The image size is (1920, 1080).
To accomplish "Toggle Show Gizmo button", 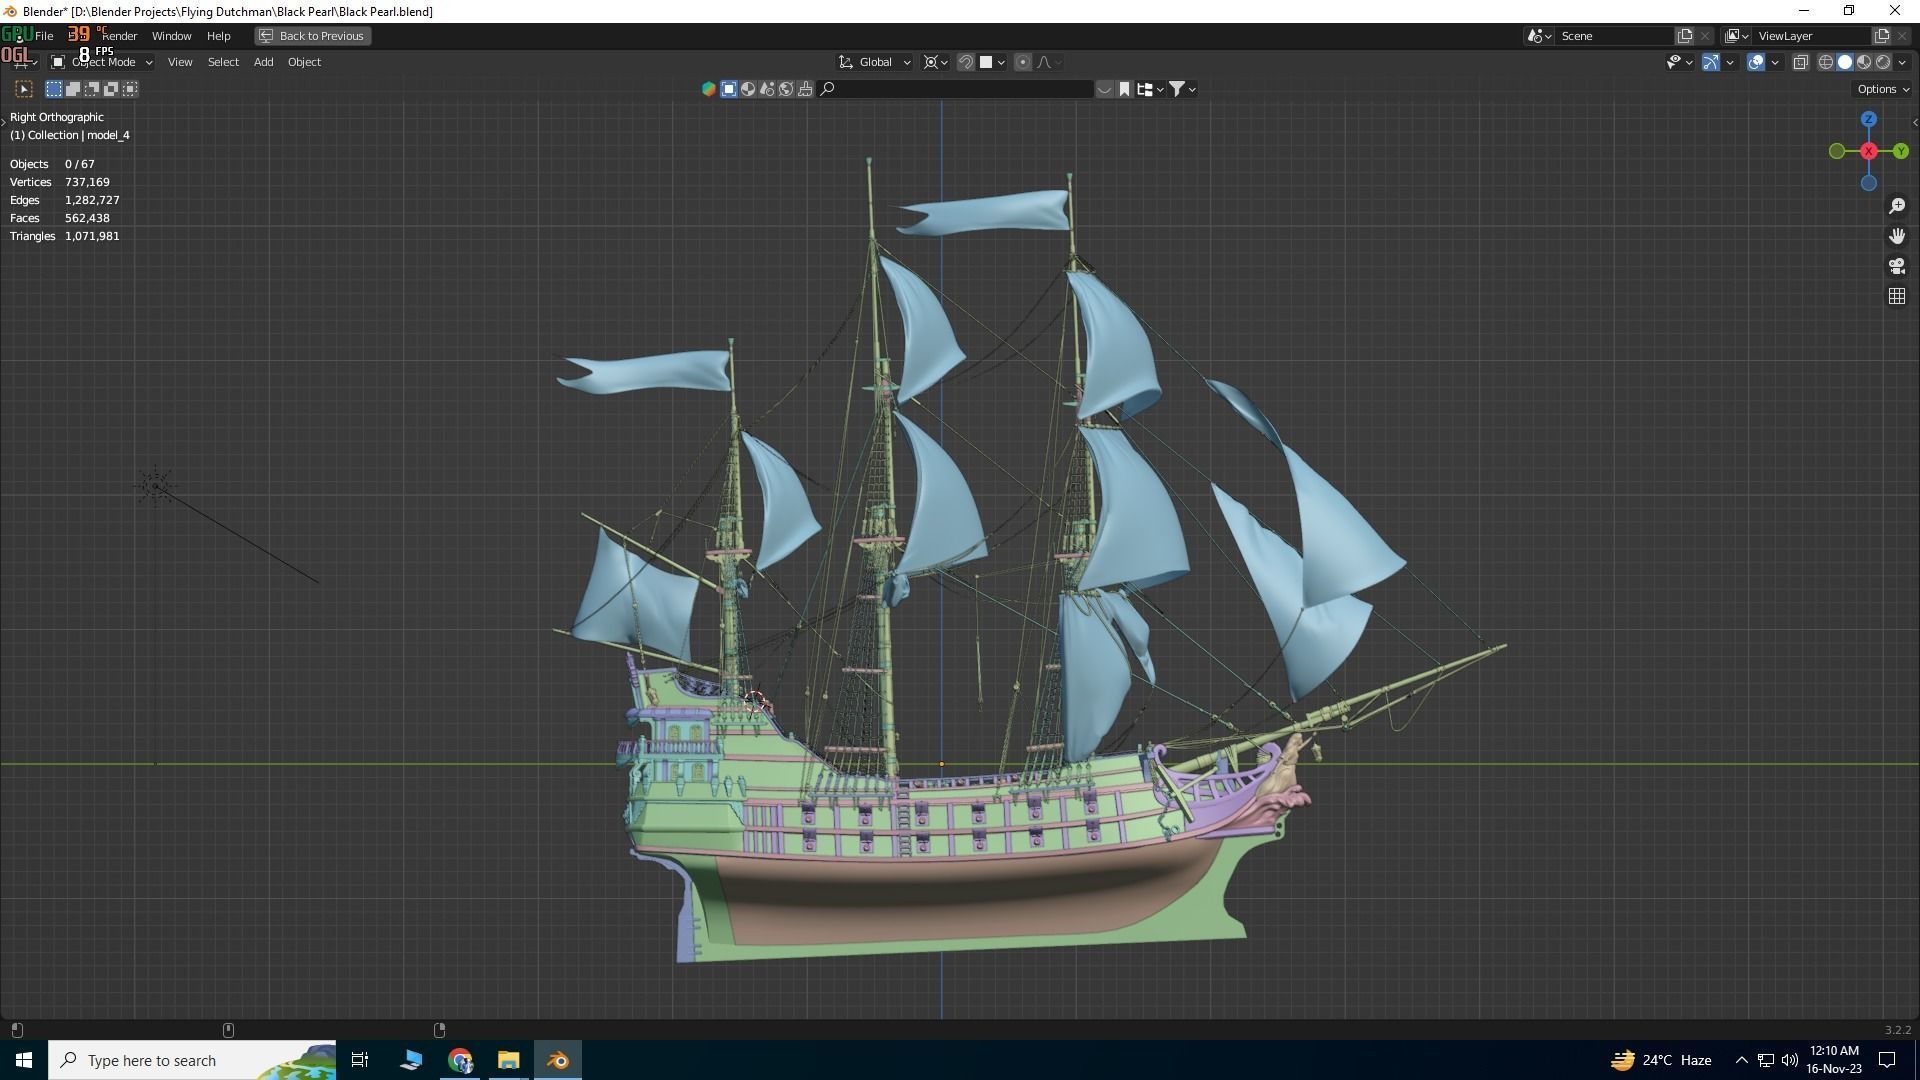I will pyautogui.click(x=1711, y=62).
